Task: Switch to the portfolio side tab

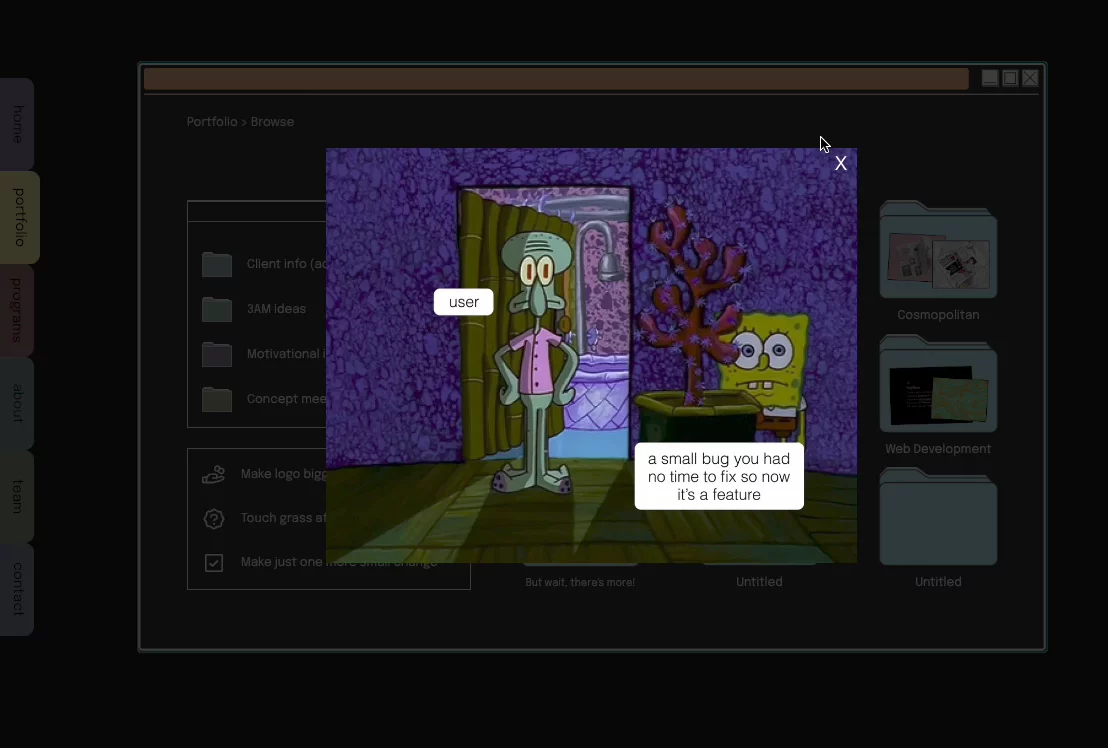Action: (19, 217)
